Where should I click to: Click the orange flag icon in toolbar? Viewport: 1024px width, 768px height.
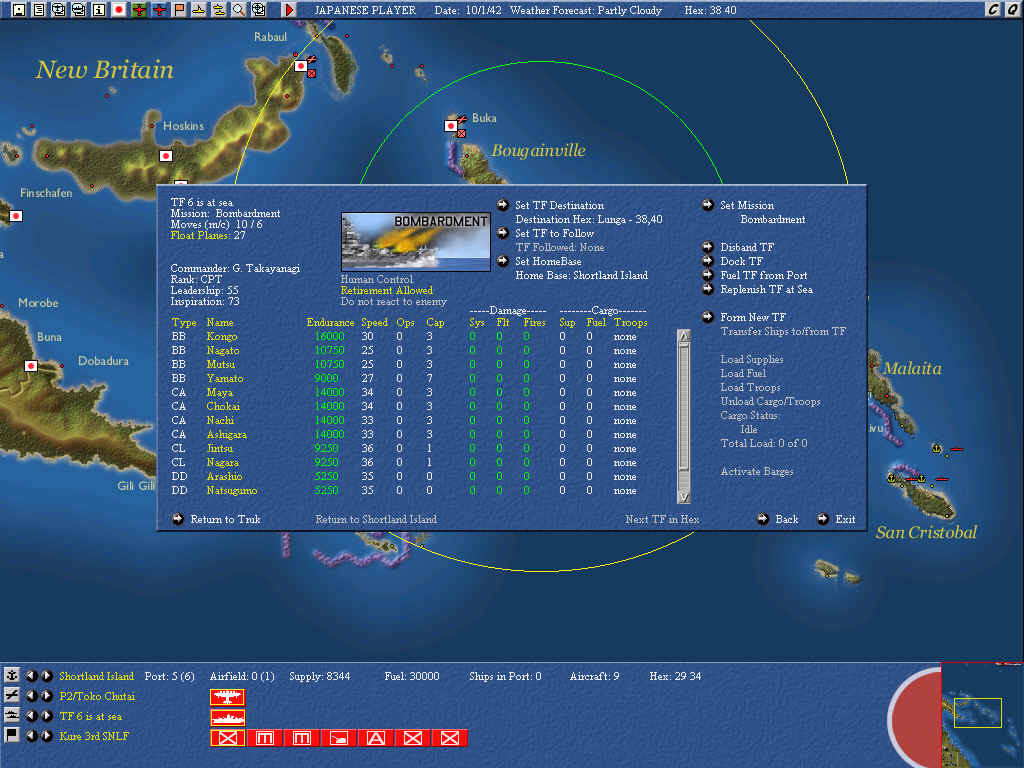tap(179, 9)
